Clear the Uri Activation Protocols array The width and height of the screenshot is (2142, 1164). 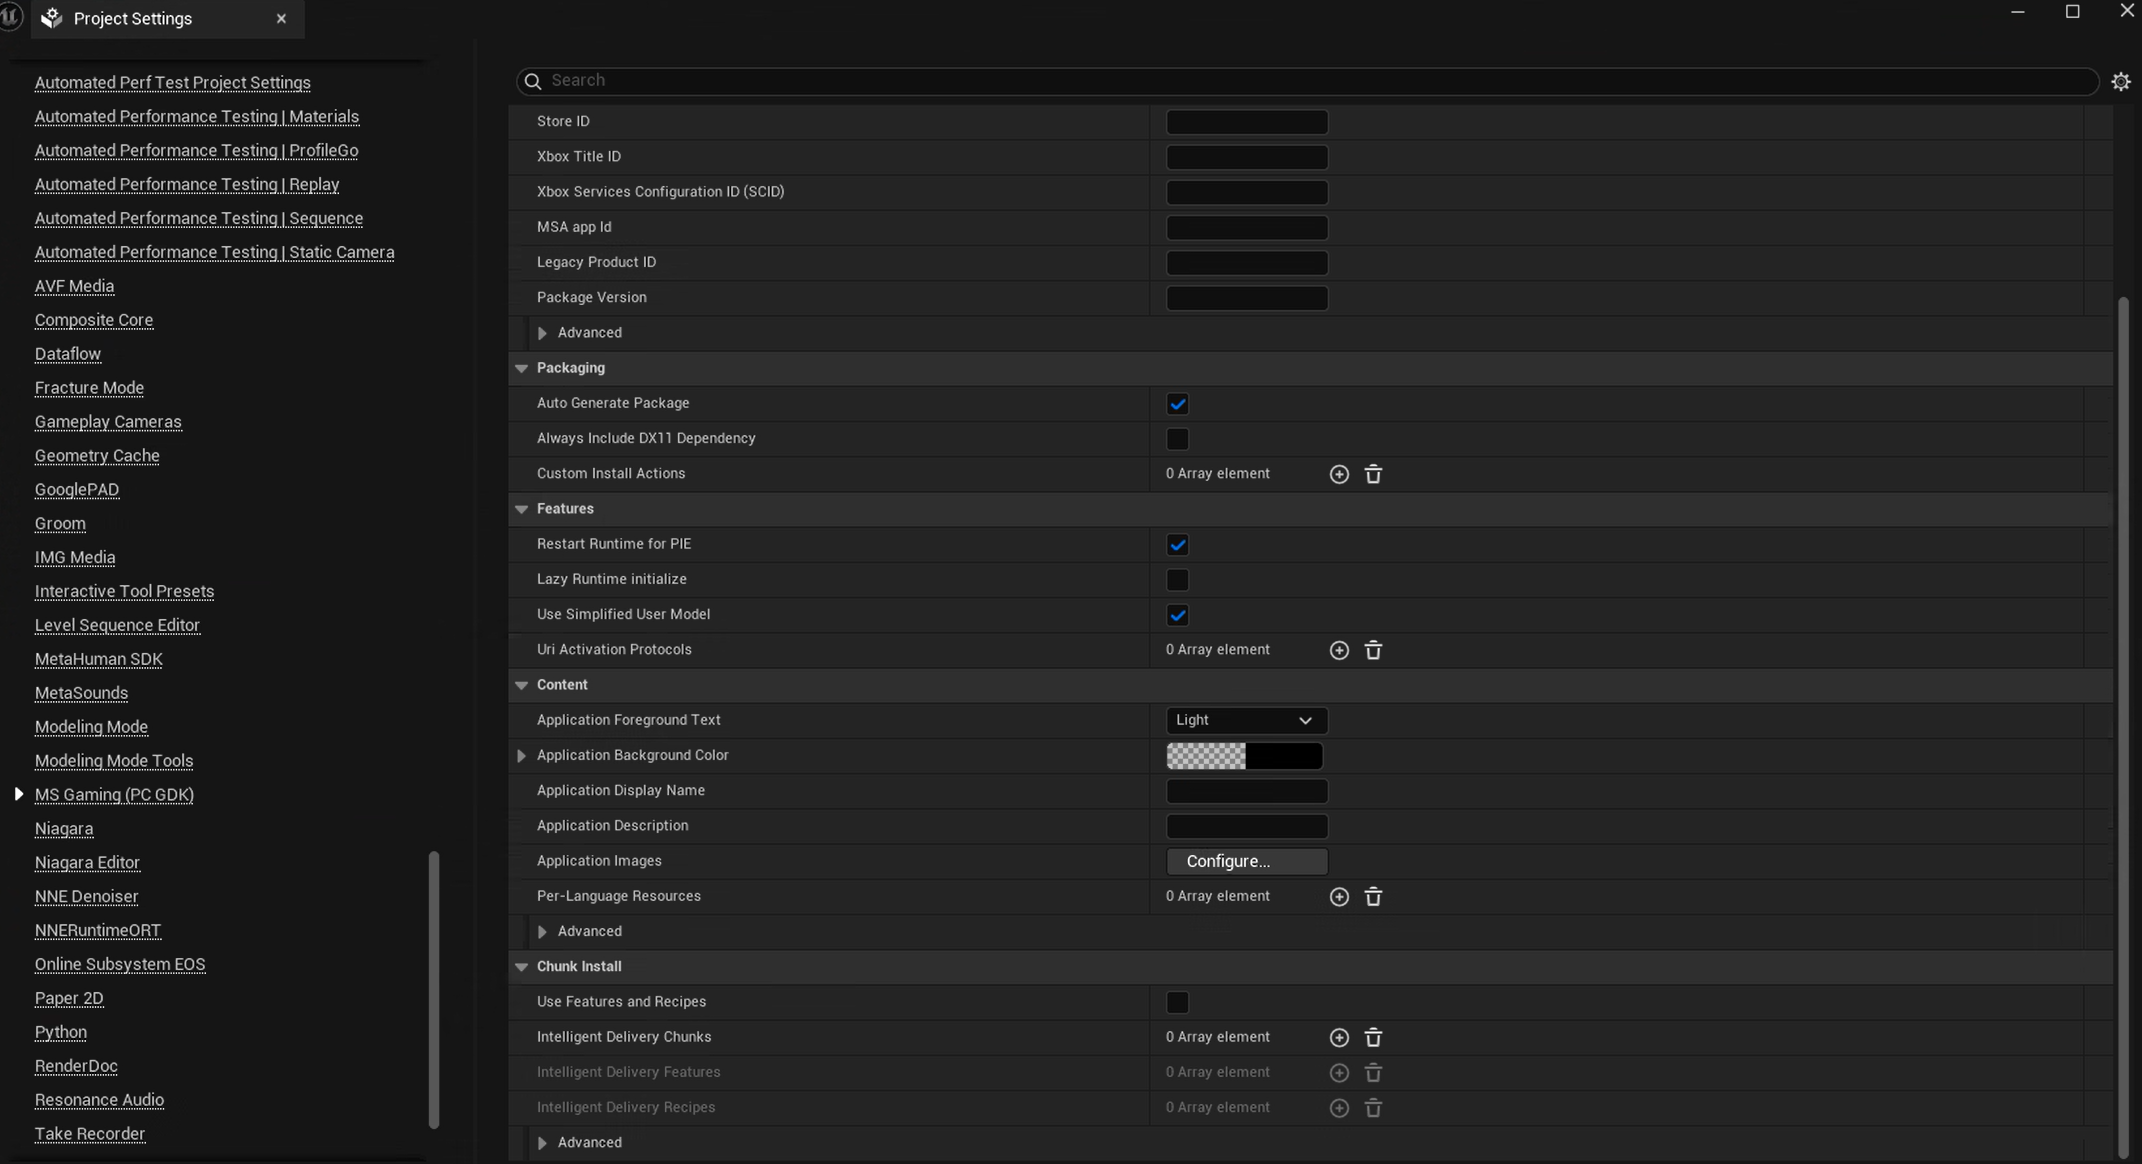click(1373, 650)
